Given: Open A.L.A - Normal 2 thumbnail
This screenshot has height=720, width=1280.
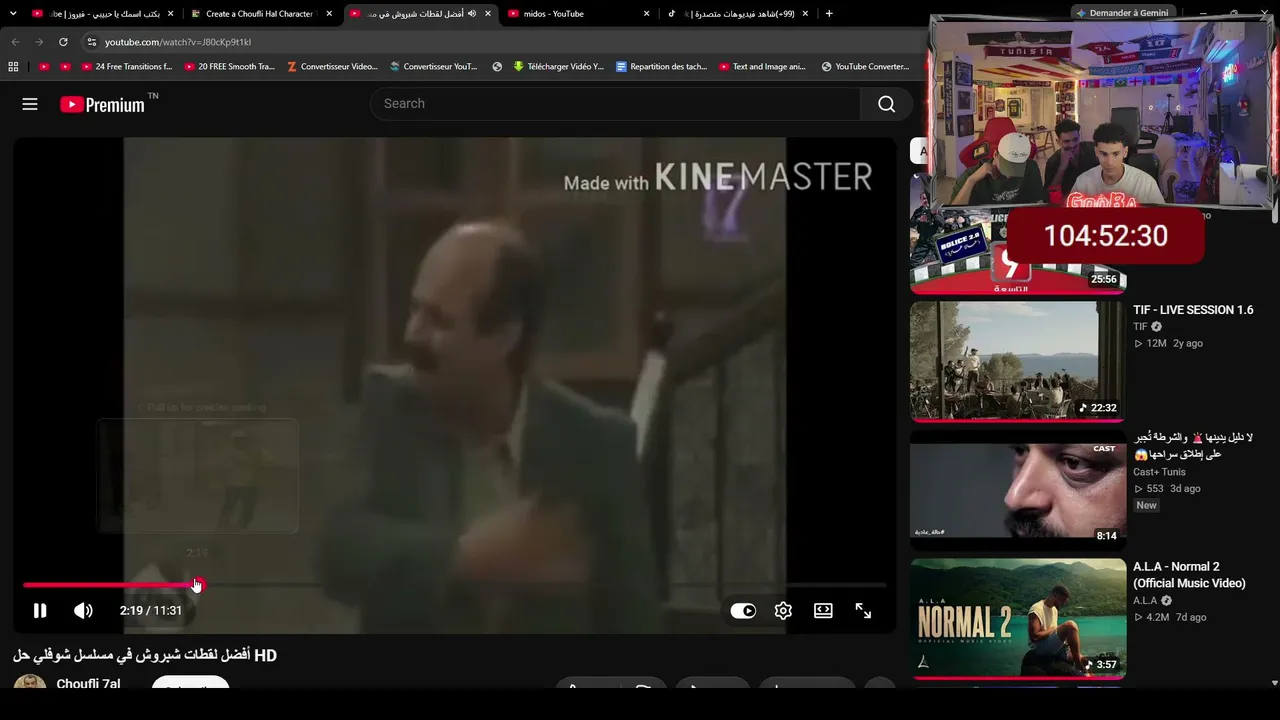Looking at the screenshot, I should (x=1018, y=619).
